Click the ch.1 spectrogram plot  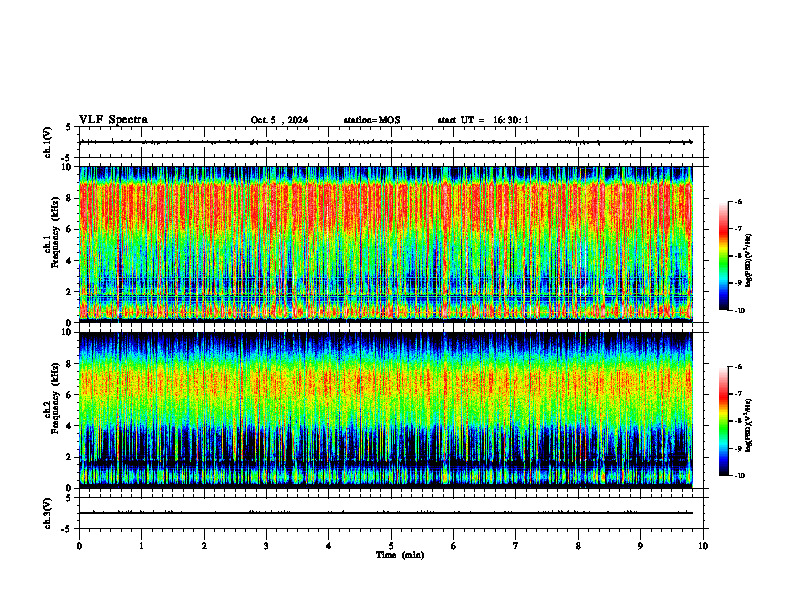[386, 244]
